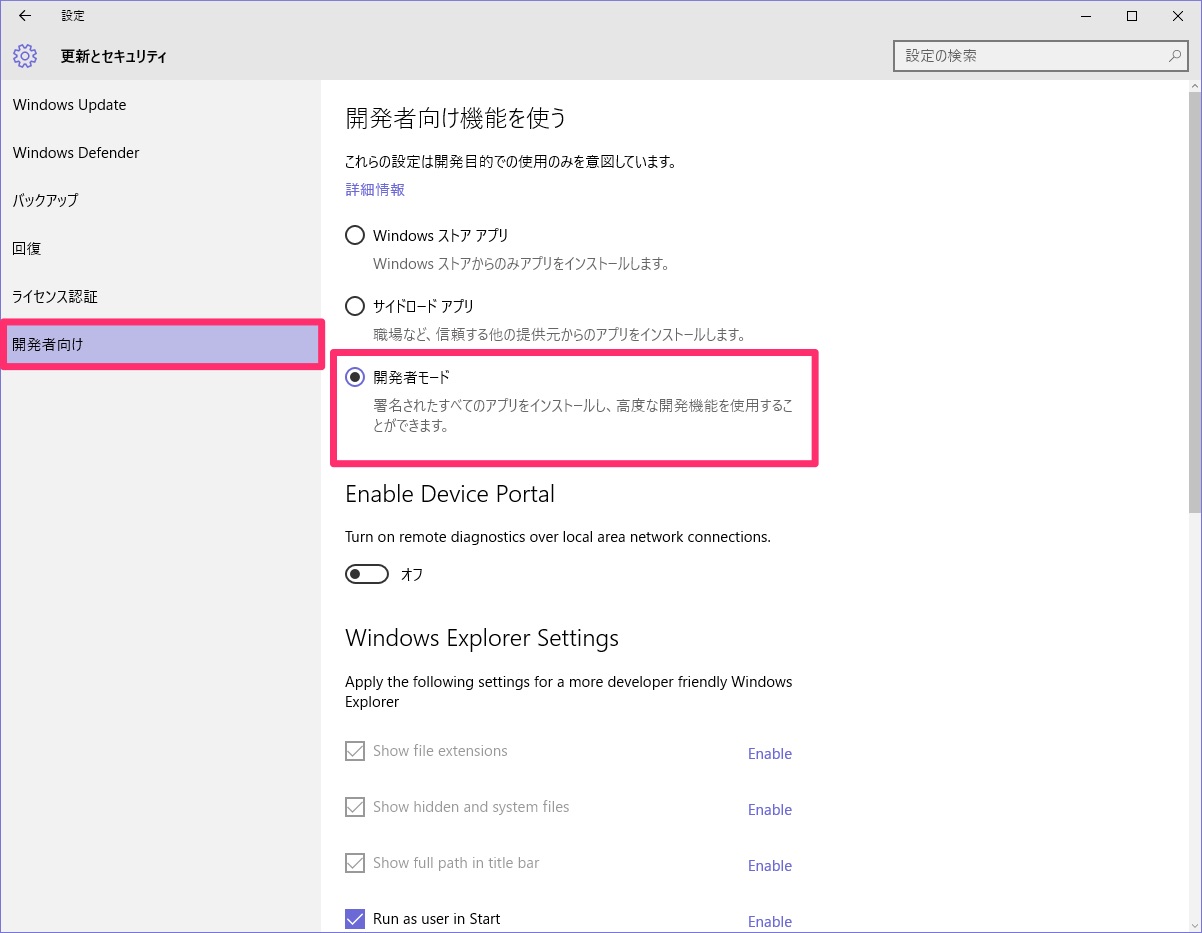Click the 更新とセキュリティ page title

coord(114,57)
